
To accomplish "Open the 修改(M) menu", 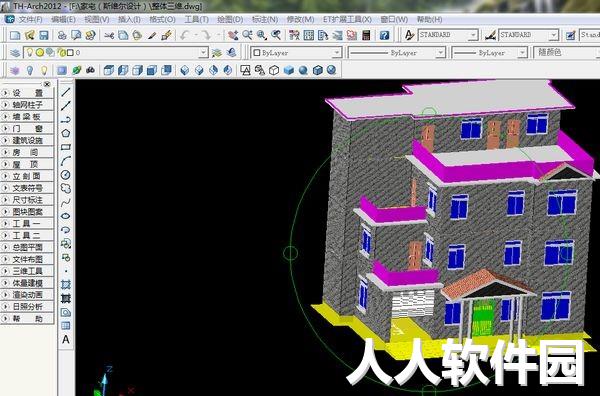I will (300, 20).
